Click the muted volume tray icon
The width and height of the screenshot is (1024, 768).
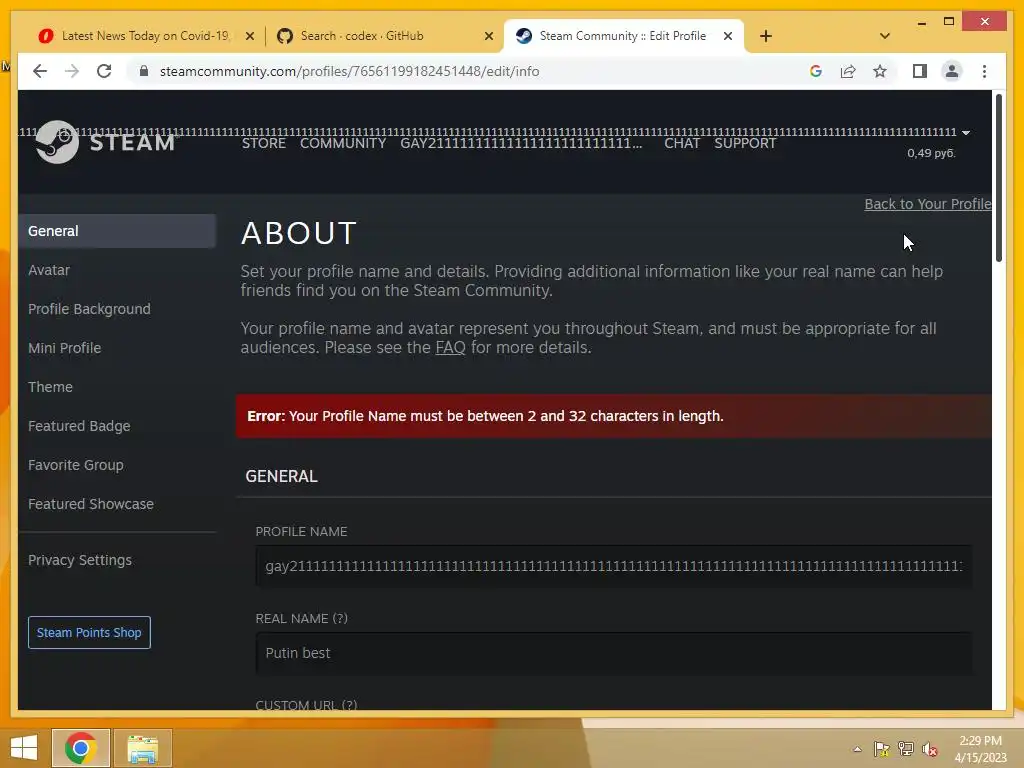[930, 749]
